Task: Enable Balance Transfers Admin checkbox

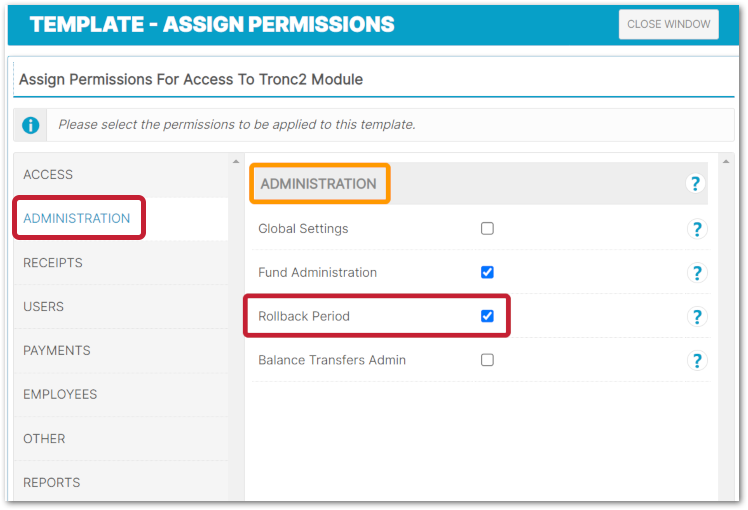Action: point(487,360)
